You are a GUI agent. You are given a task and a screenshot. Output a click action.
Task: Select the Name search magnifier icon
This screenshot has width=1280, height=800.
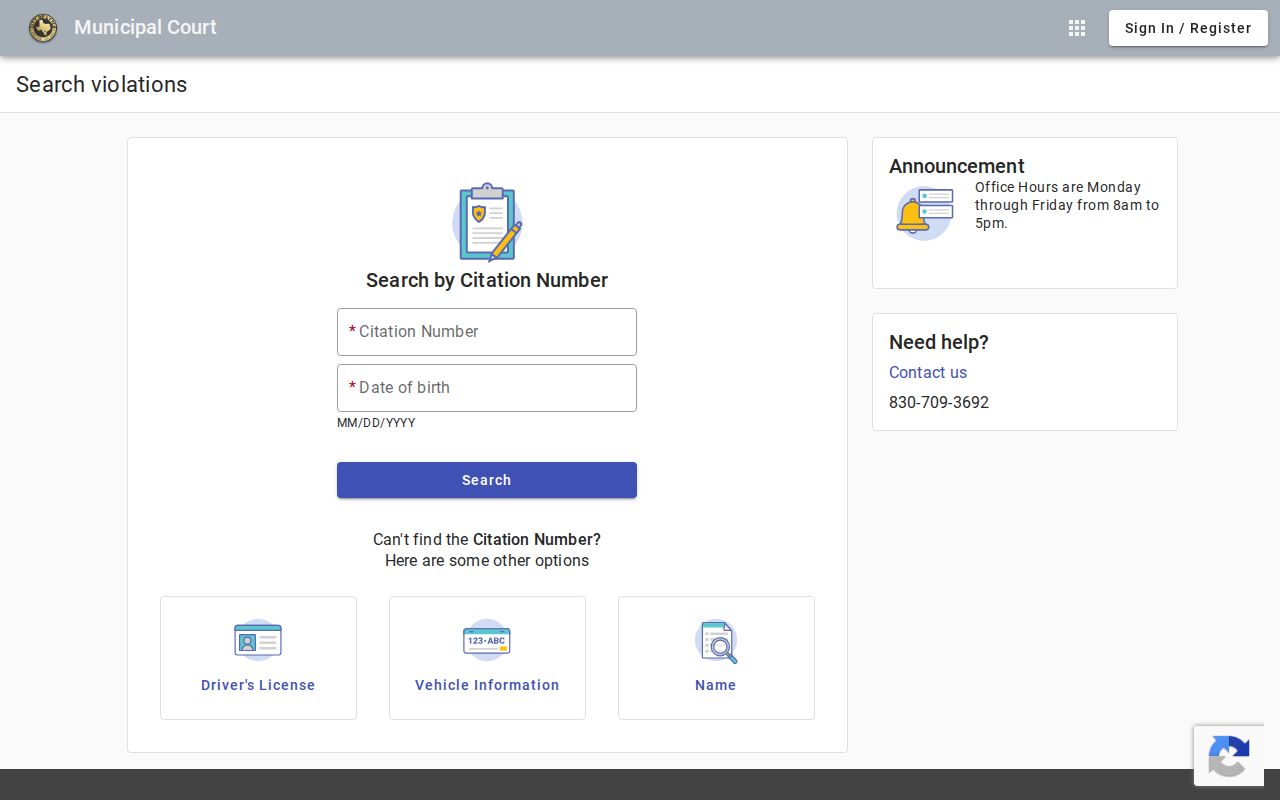click(716, 641)
